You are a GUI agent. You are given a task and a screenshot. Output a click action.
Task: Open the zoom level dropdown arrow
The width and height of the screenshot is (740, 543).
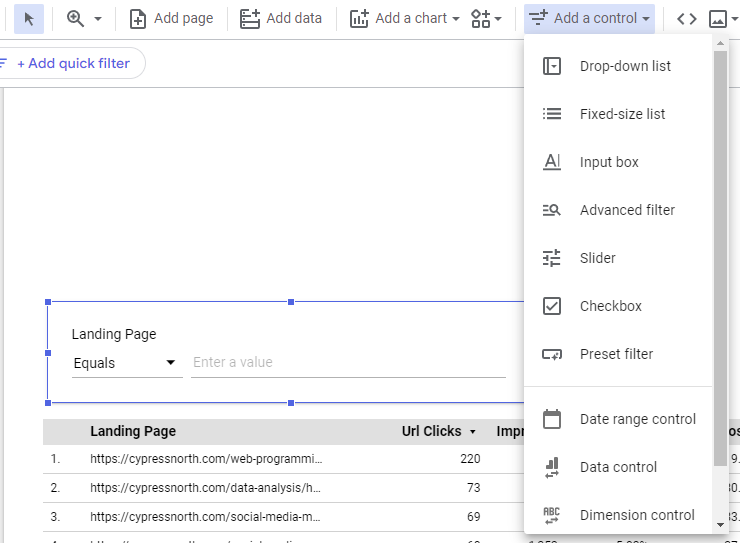pos(98,19)
